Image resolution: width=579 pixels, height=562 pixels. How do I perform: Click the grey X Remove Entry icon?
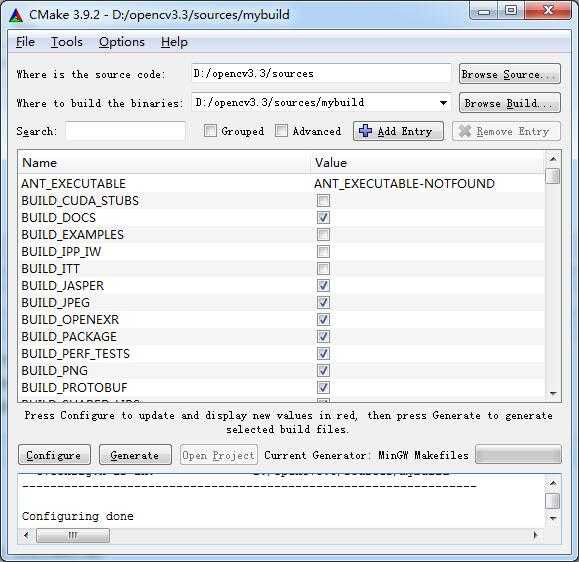(465, 131)
